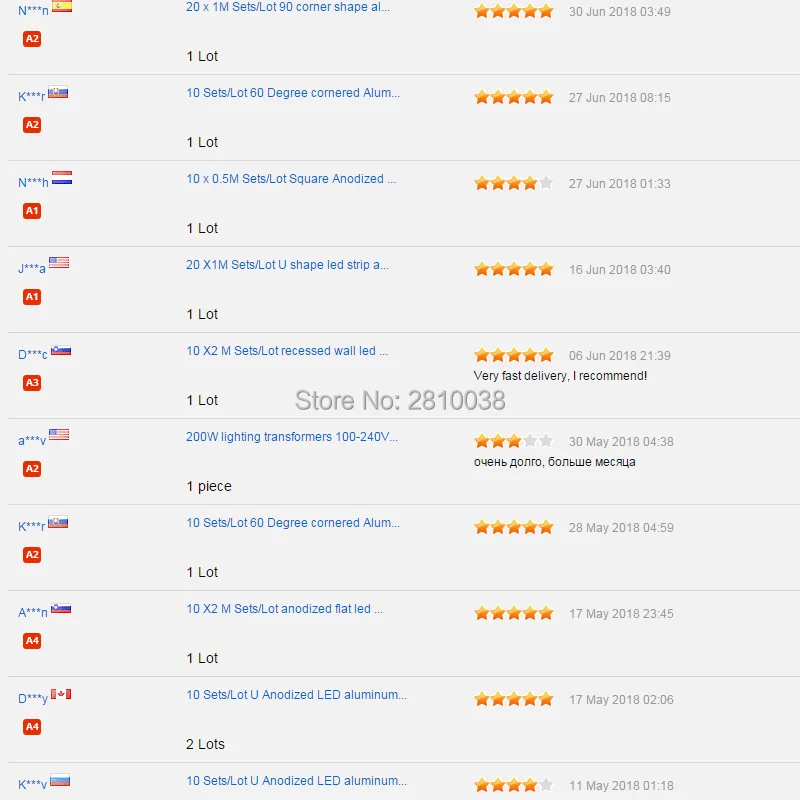Open the U Anodized LED aluminum link in D***y's row
This screenshot has width=800, height=800.
tap(296, 695)
